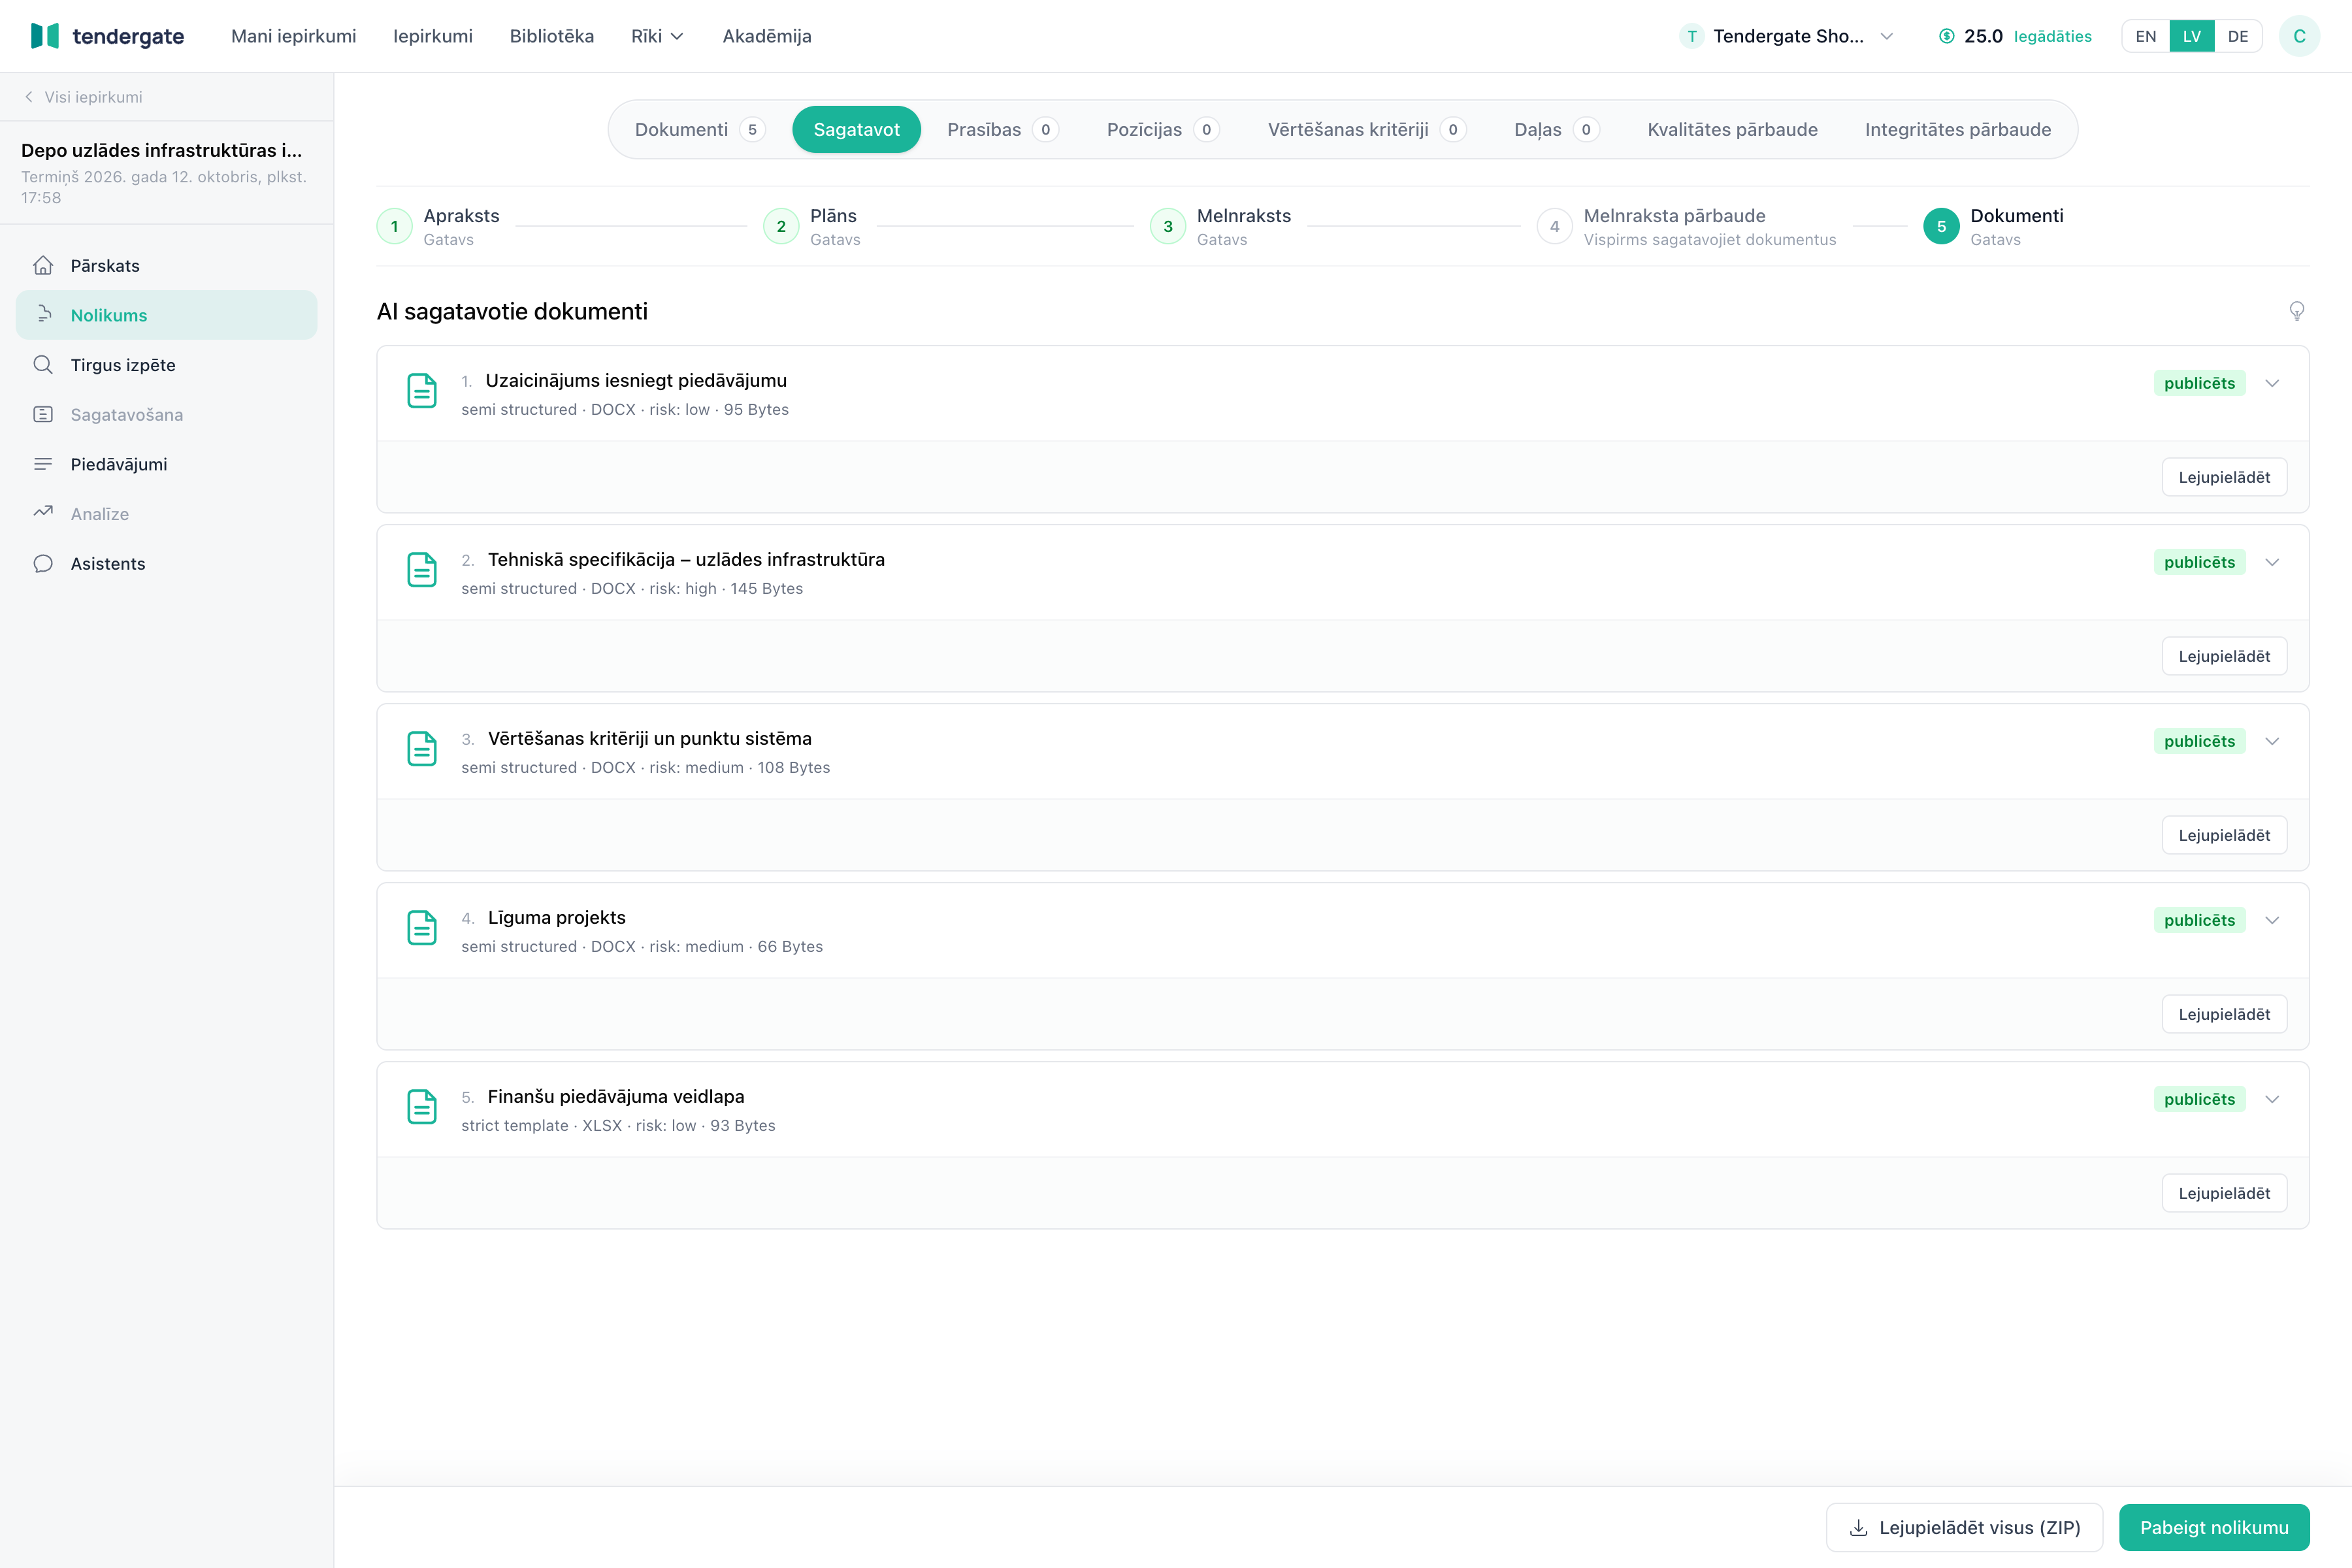
Task: Expand the Vērtēšanas kritēriji row chevron
Action: point(2272,741)
